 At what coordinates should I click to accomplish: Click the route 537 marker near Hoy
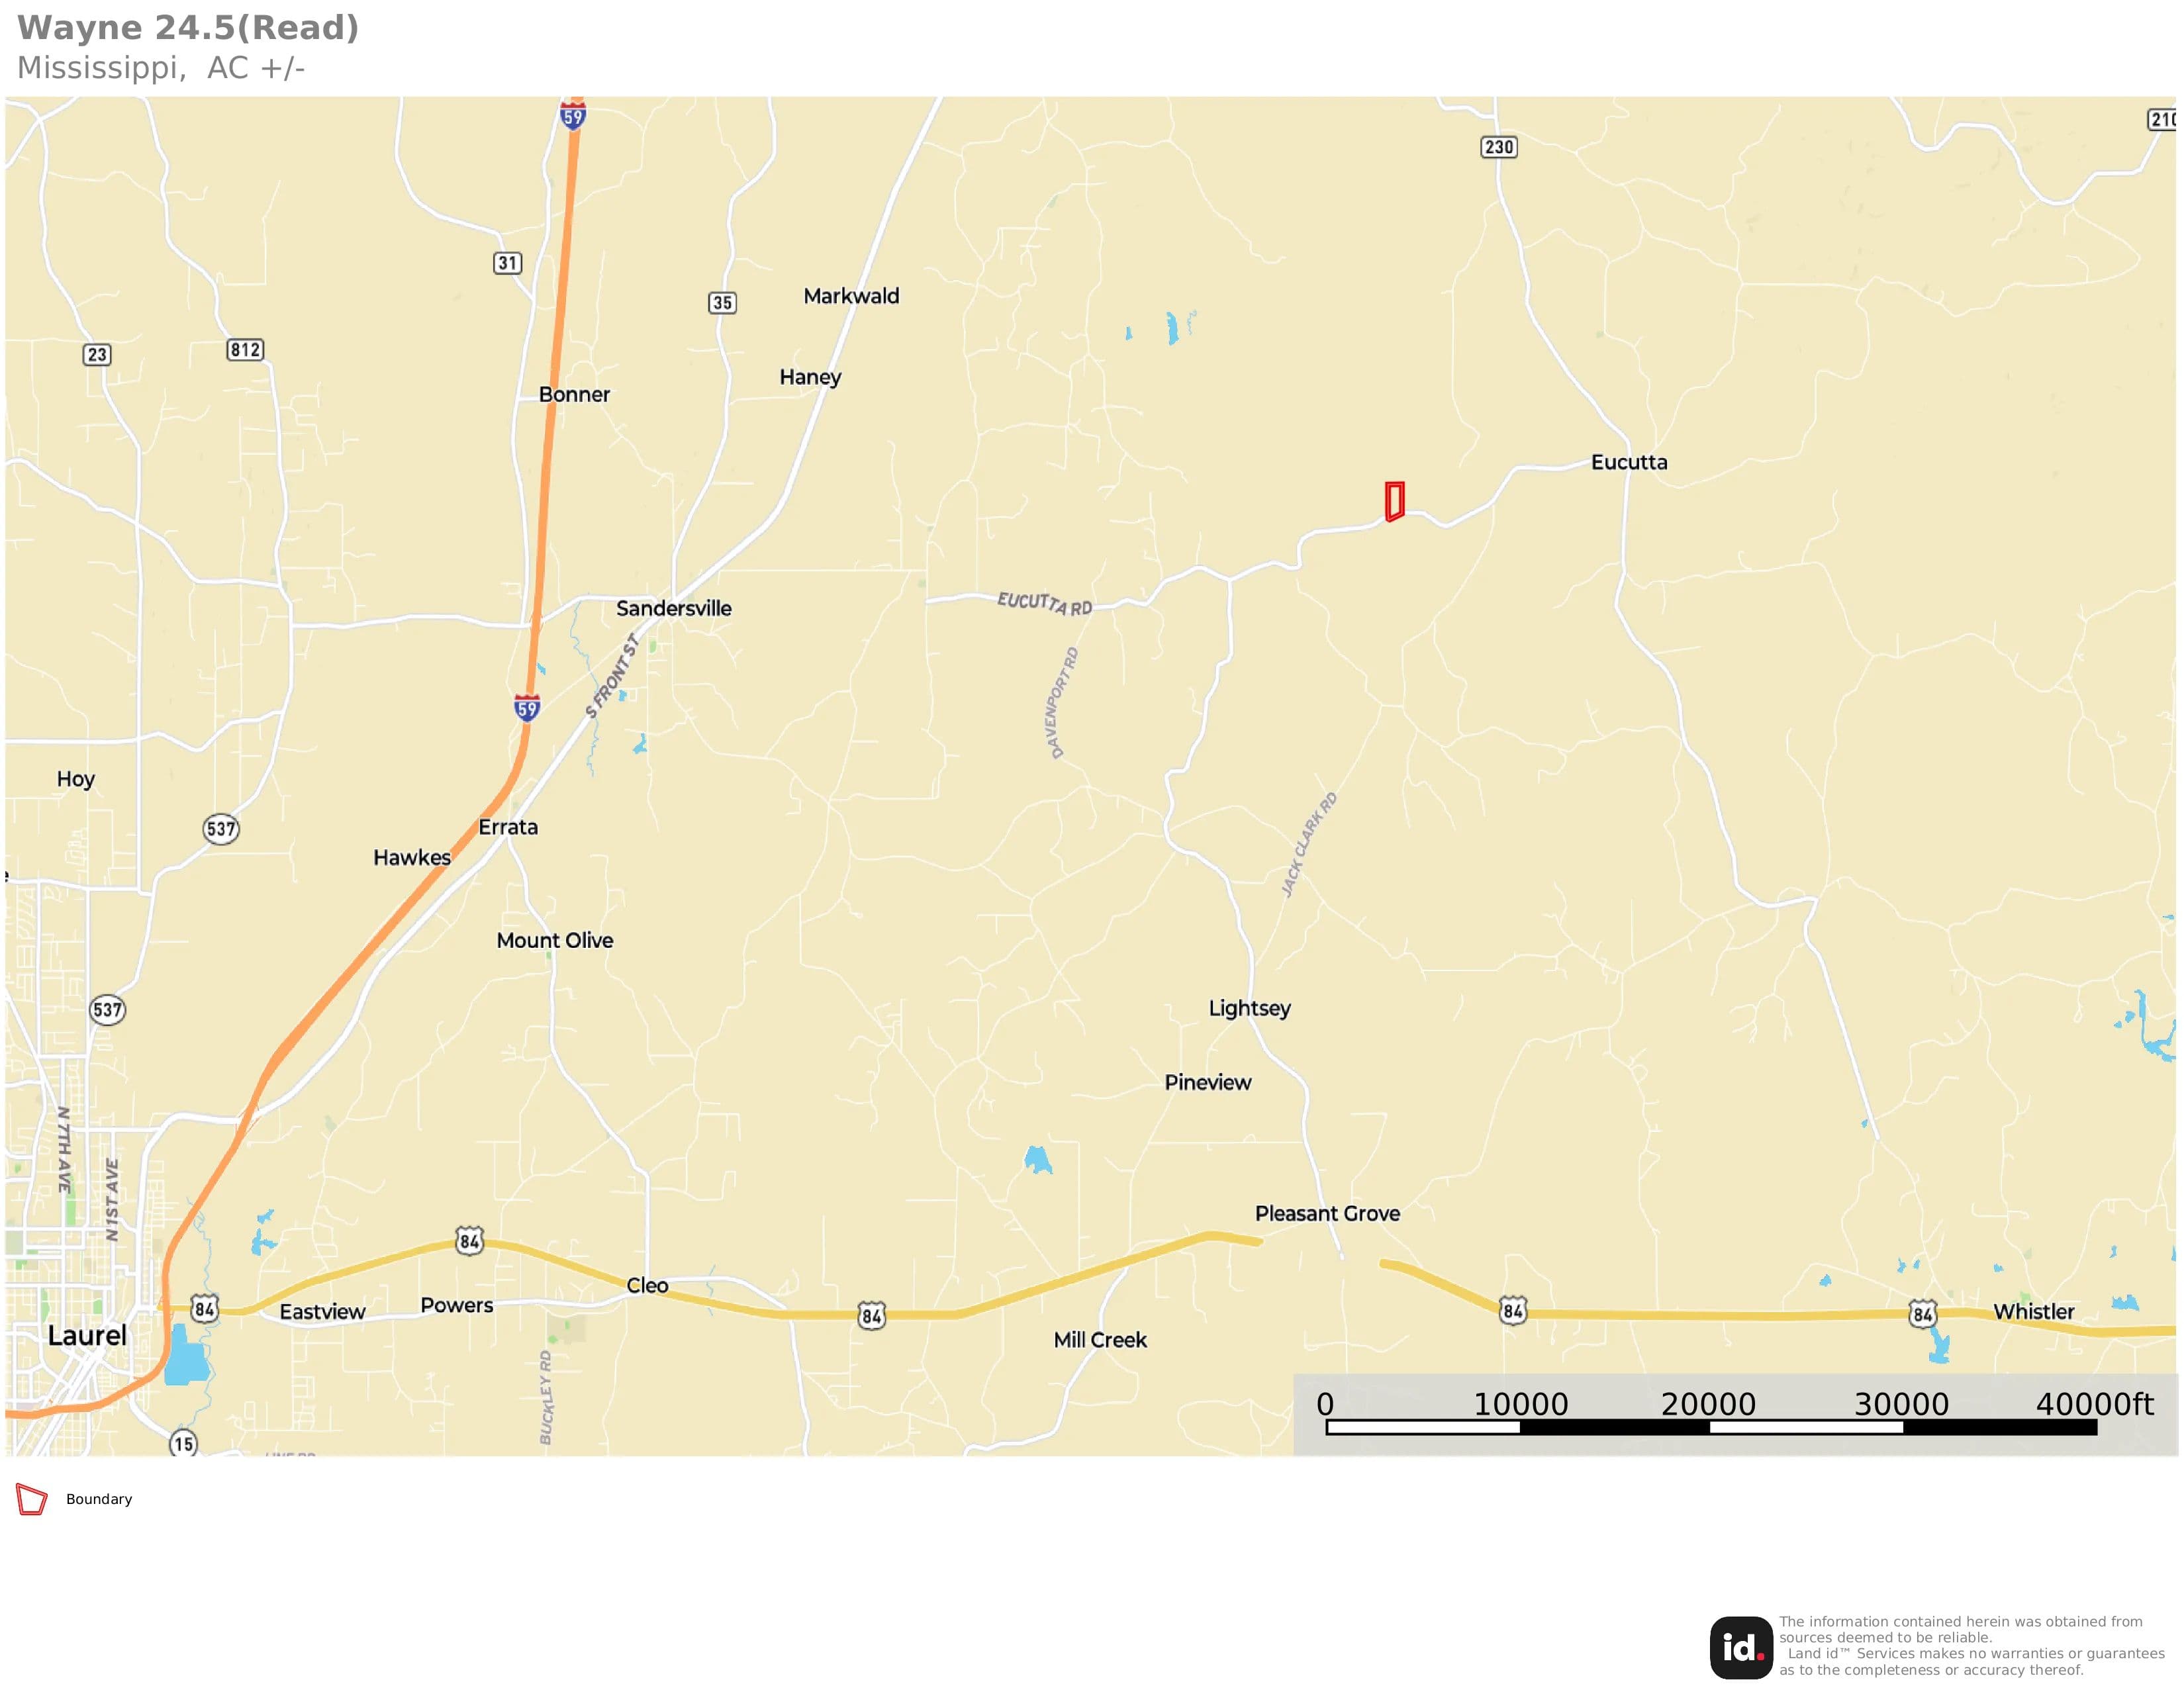pyautogui.click(x=221, y=828)
